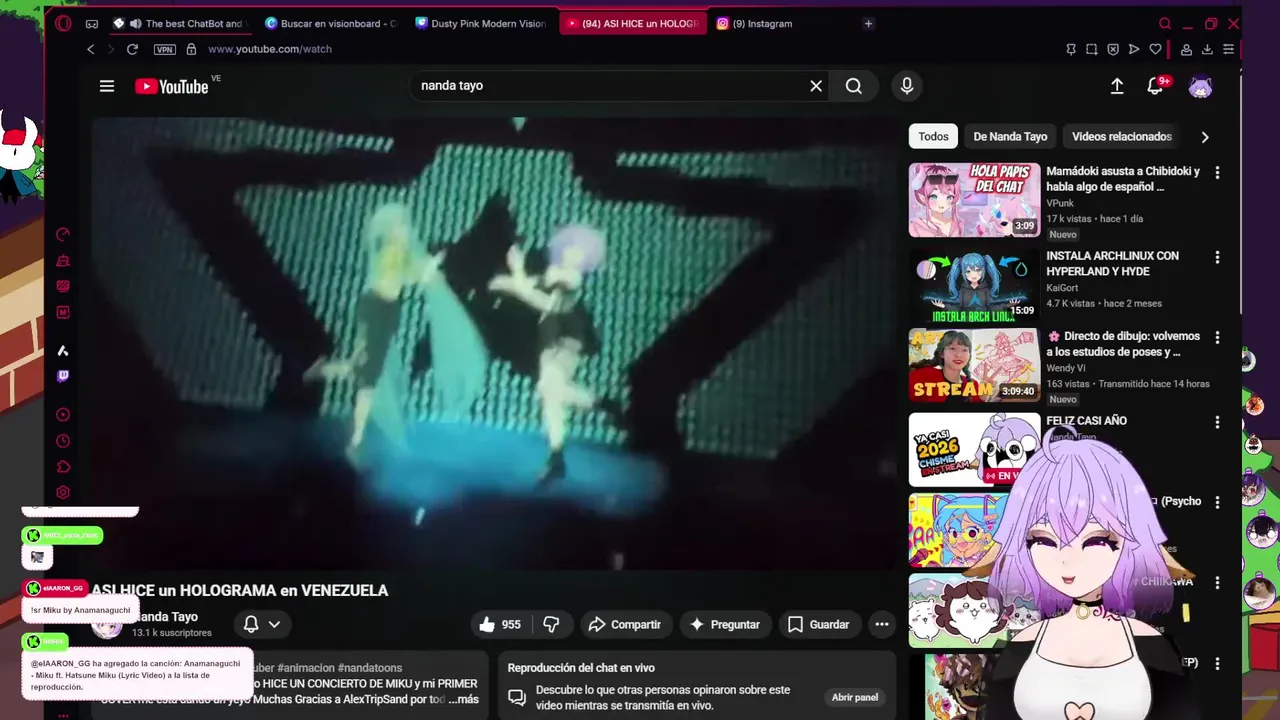Open the VPN badge in address bar

click(x=165, y=49)
